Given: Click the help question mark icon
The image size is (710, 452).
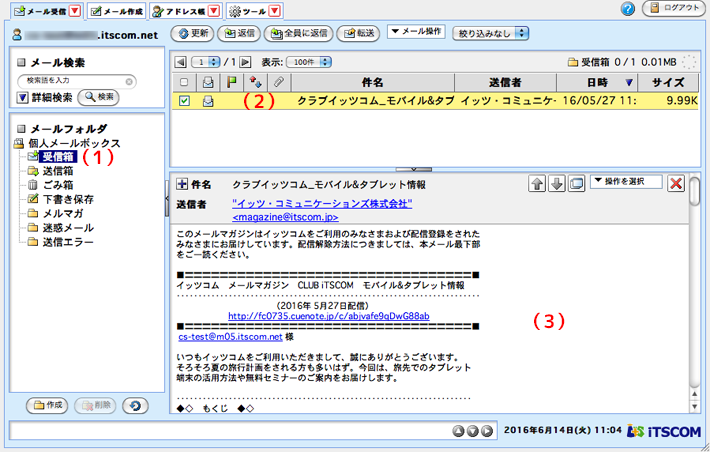Looking at the screenshot, I should (x=628, y=9).
